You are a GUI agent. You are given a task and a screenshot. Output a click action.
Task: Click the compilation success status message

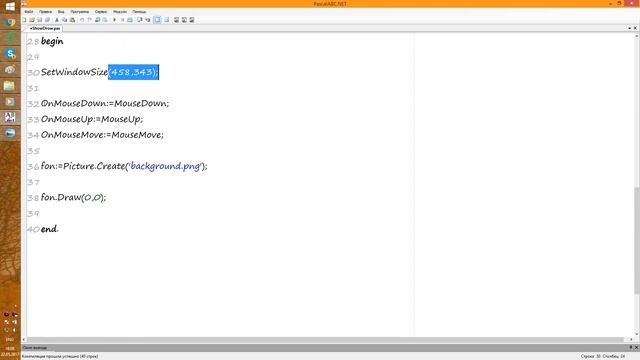[x=60, y=356]
